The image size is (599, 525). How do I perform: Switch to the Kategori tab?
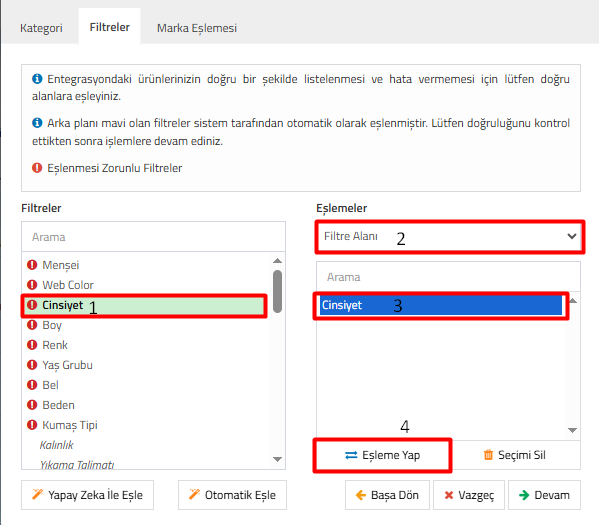pos(41,28)
